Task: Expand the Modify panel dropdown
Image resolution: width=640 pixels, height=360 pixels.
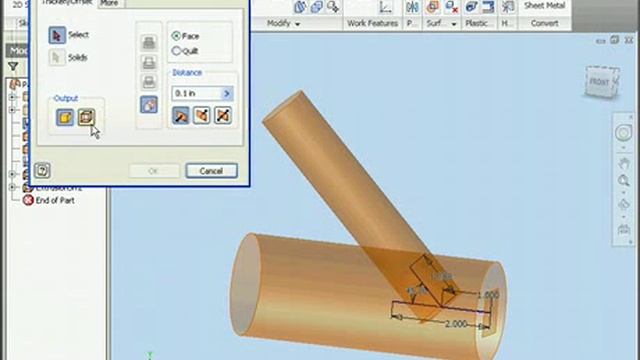Action: (298, 24)
